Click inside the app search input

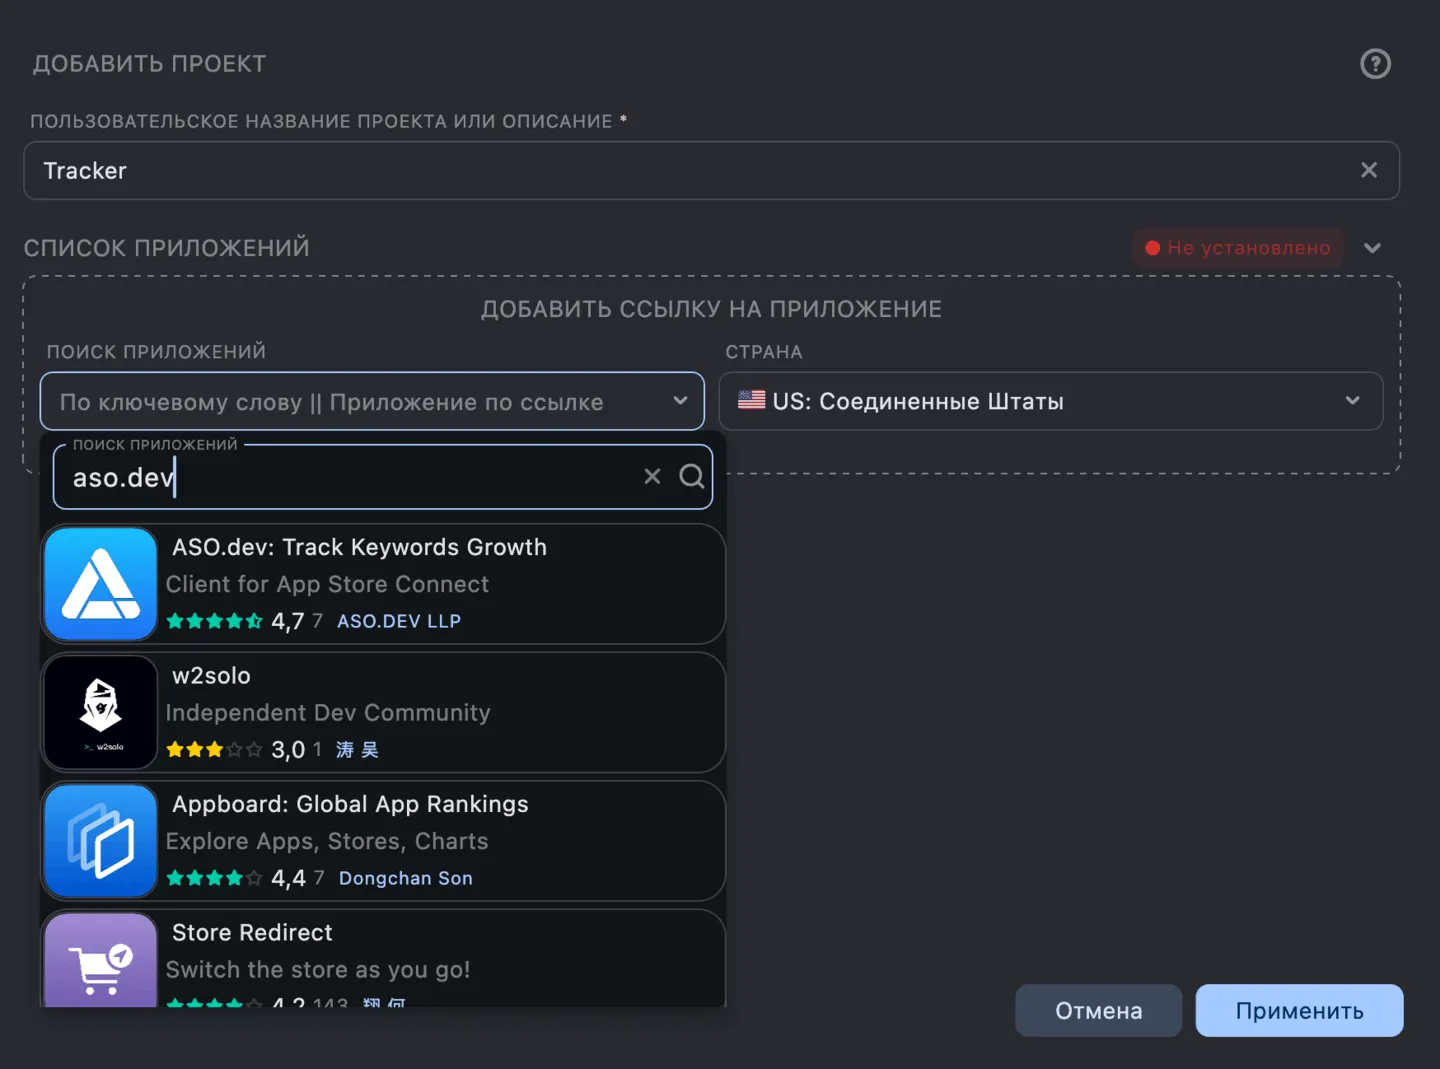tap(350, 477)
